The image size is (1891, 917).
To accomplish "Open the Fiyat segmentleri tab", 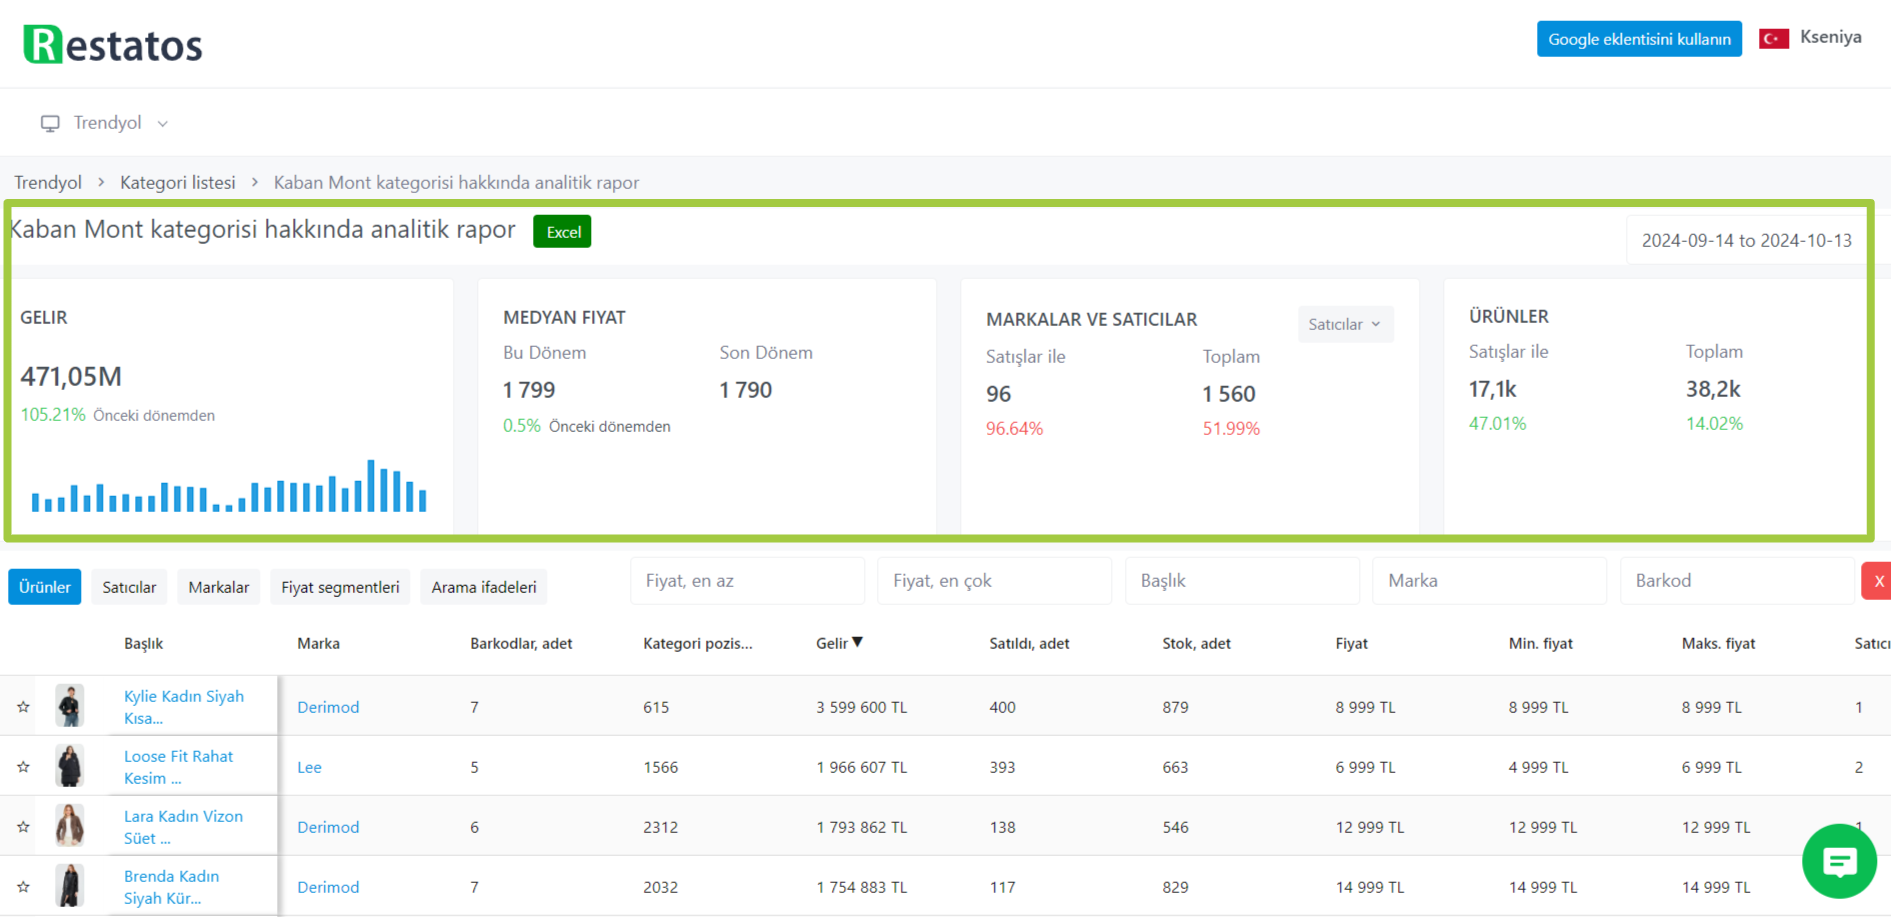I will coord(340,587).
